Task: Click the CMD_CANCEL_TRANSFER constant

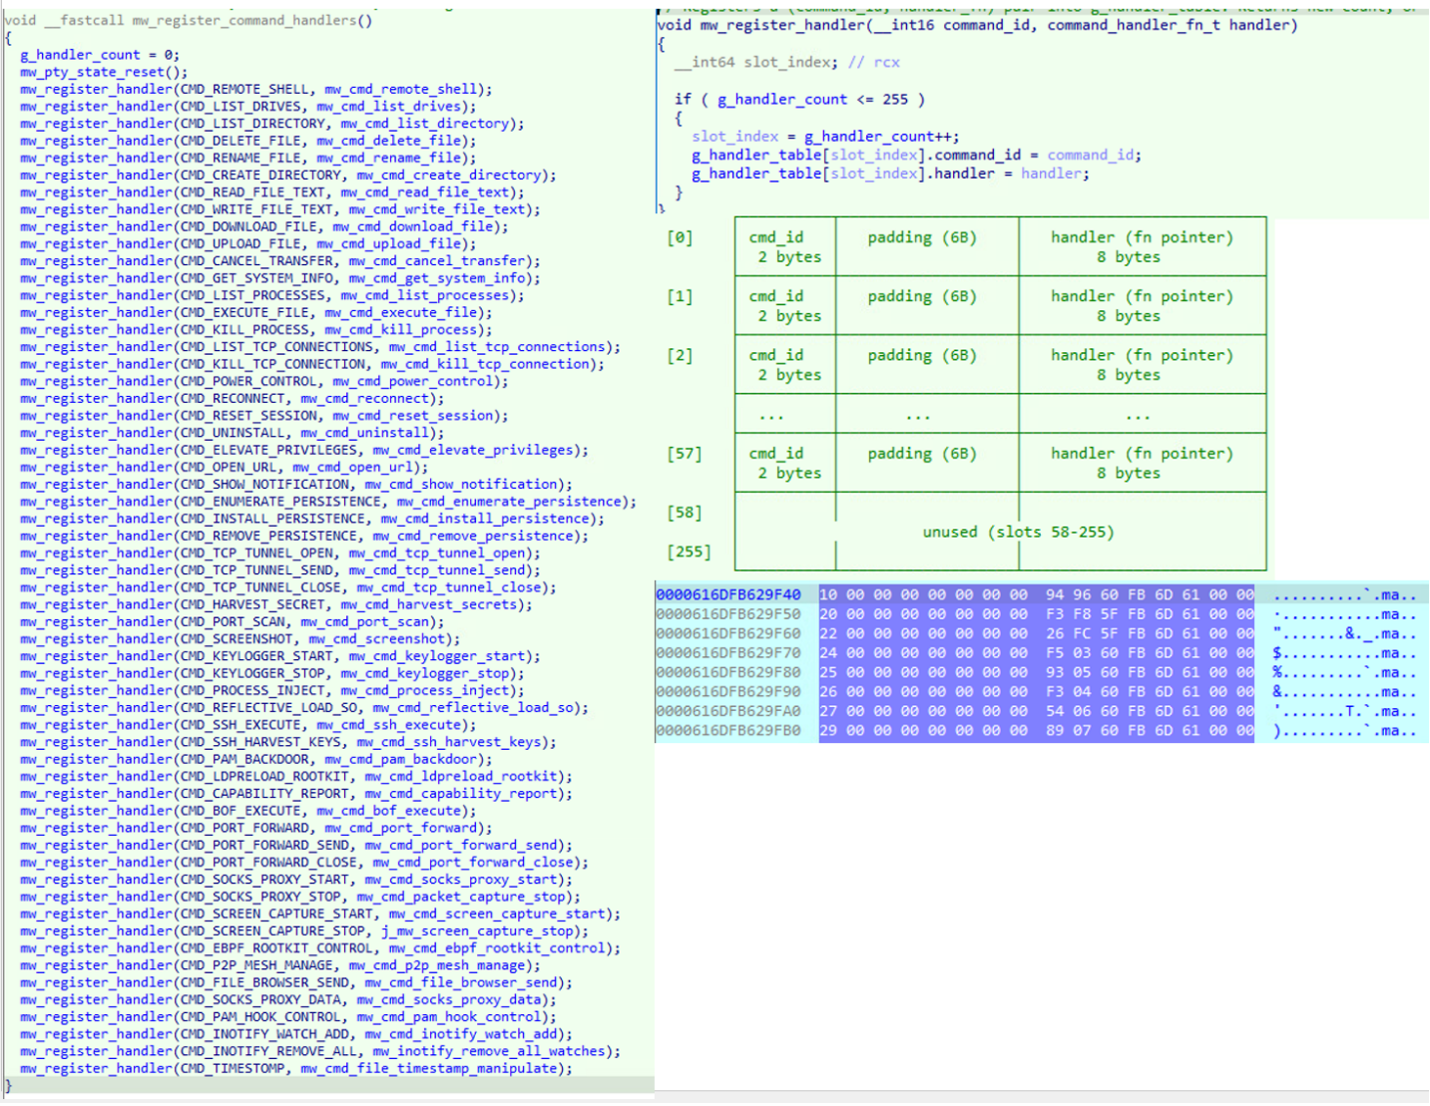Action: (256, 260)
